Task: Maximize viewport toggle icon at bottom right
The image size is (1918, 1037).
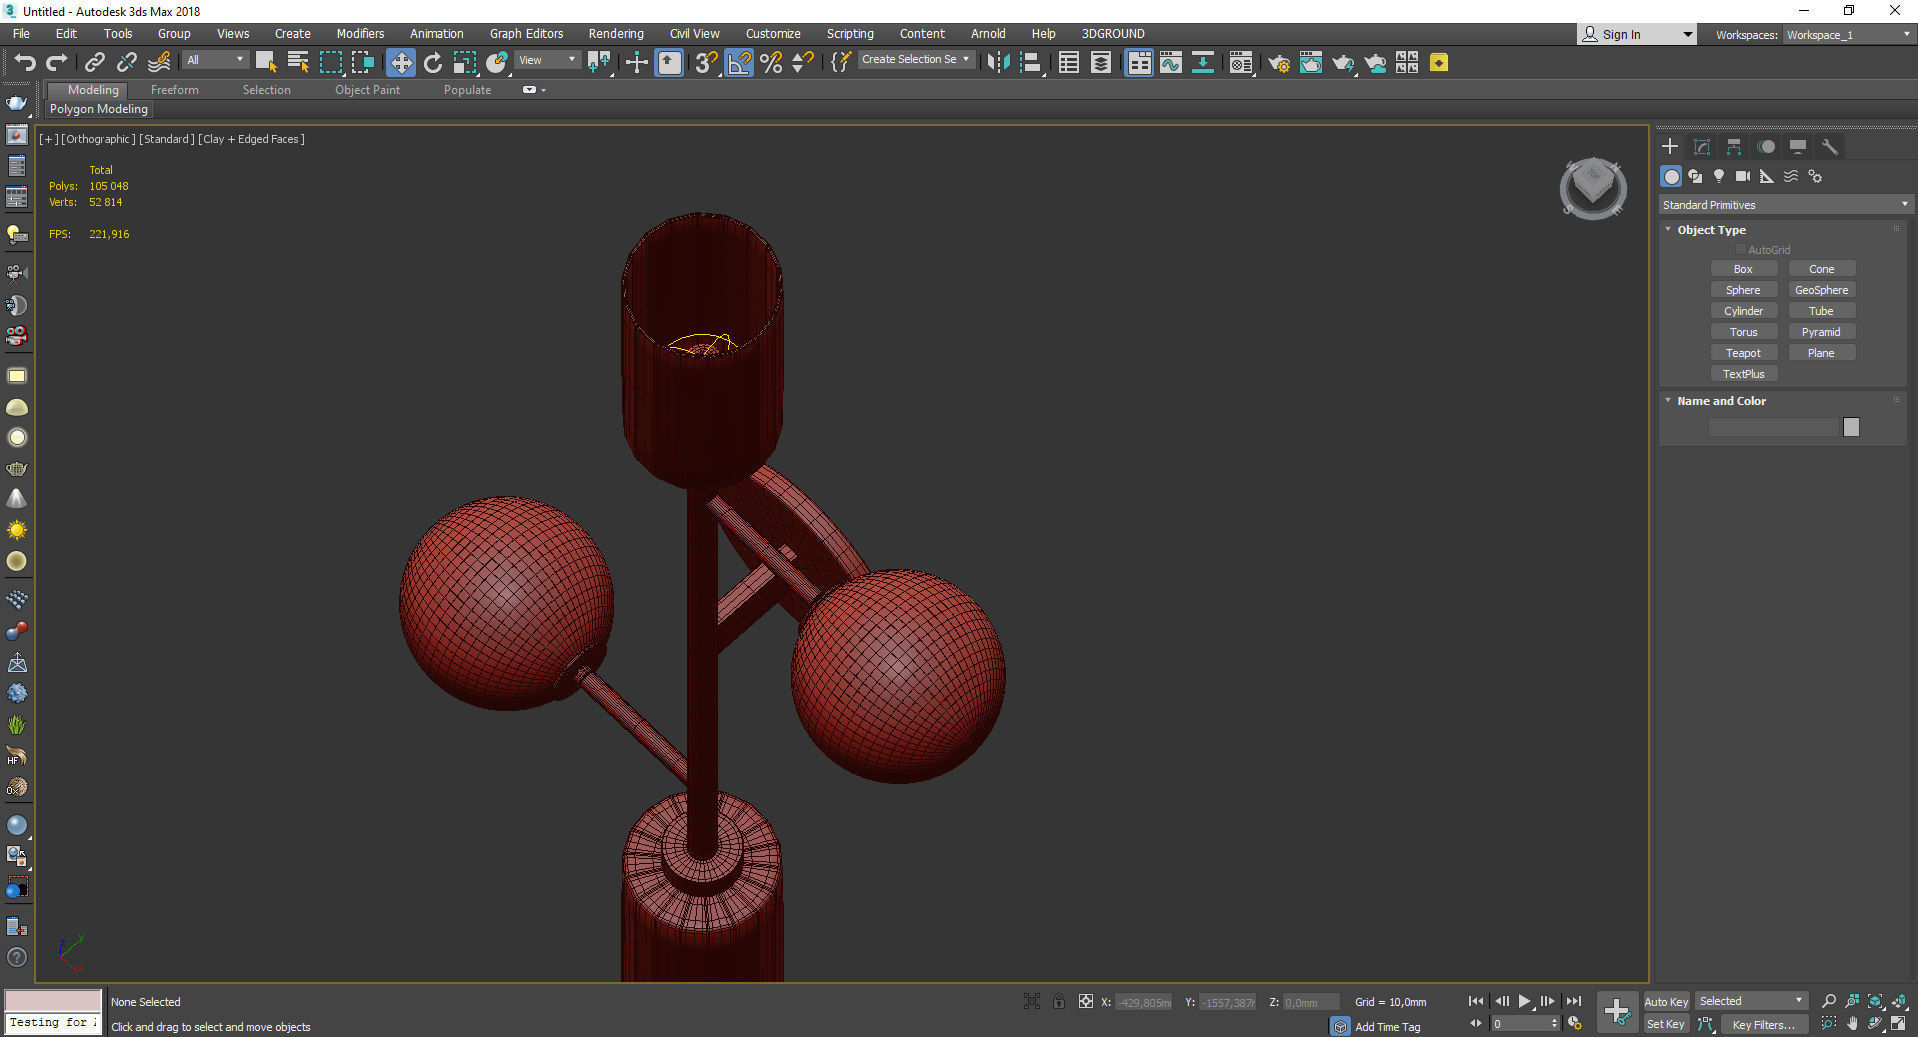Action: pyautogui.click(x=1898, y=1023)
